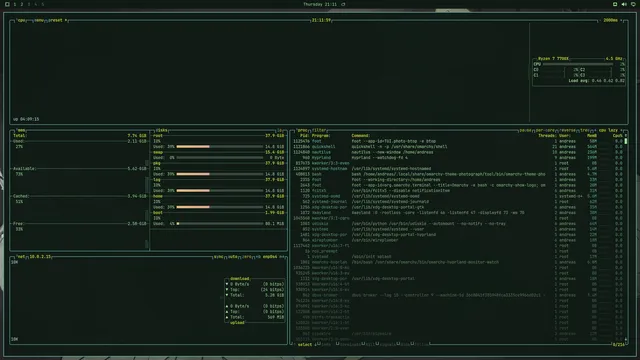Click the 2000ms update interval control
The height and width of the screenshot is (360, 640).
610,20
